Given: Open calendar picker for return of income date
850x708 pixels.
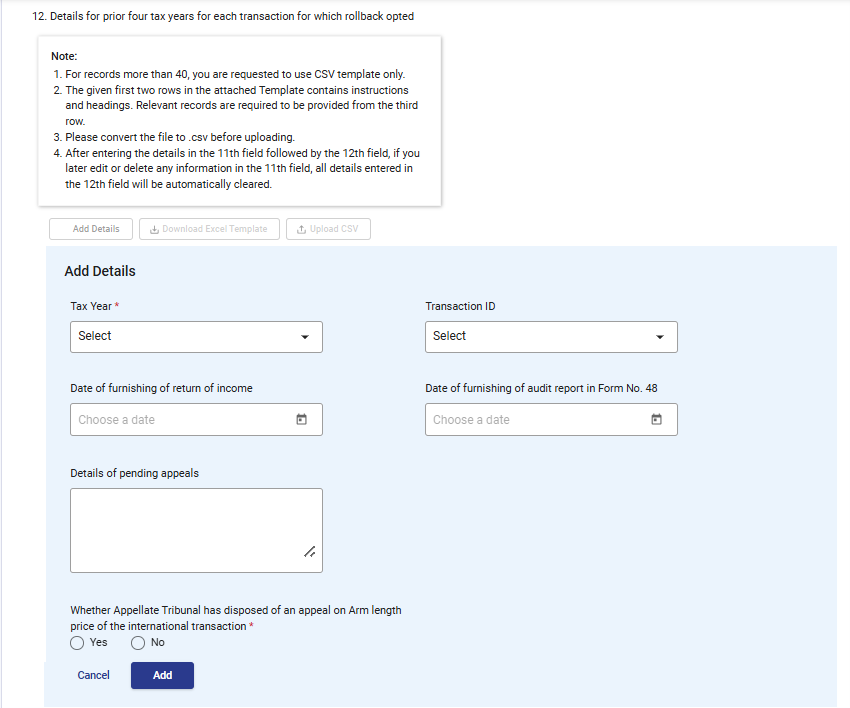Looking at the screenshot, I should click(x=301, y=420).
